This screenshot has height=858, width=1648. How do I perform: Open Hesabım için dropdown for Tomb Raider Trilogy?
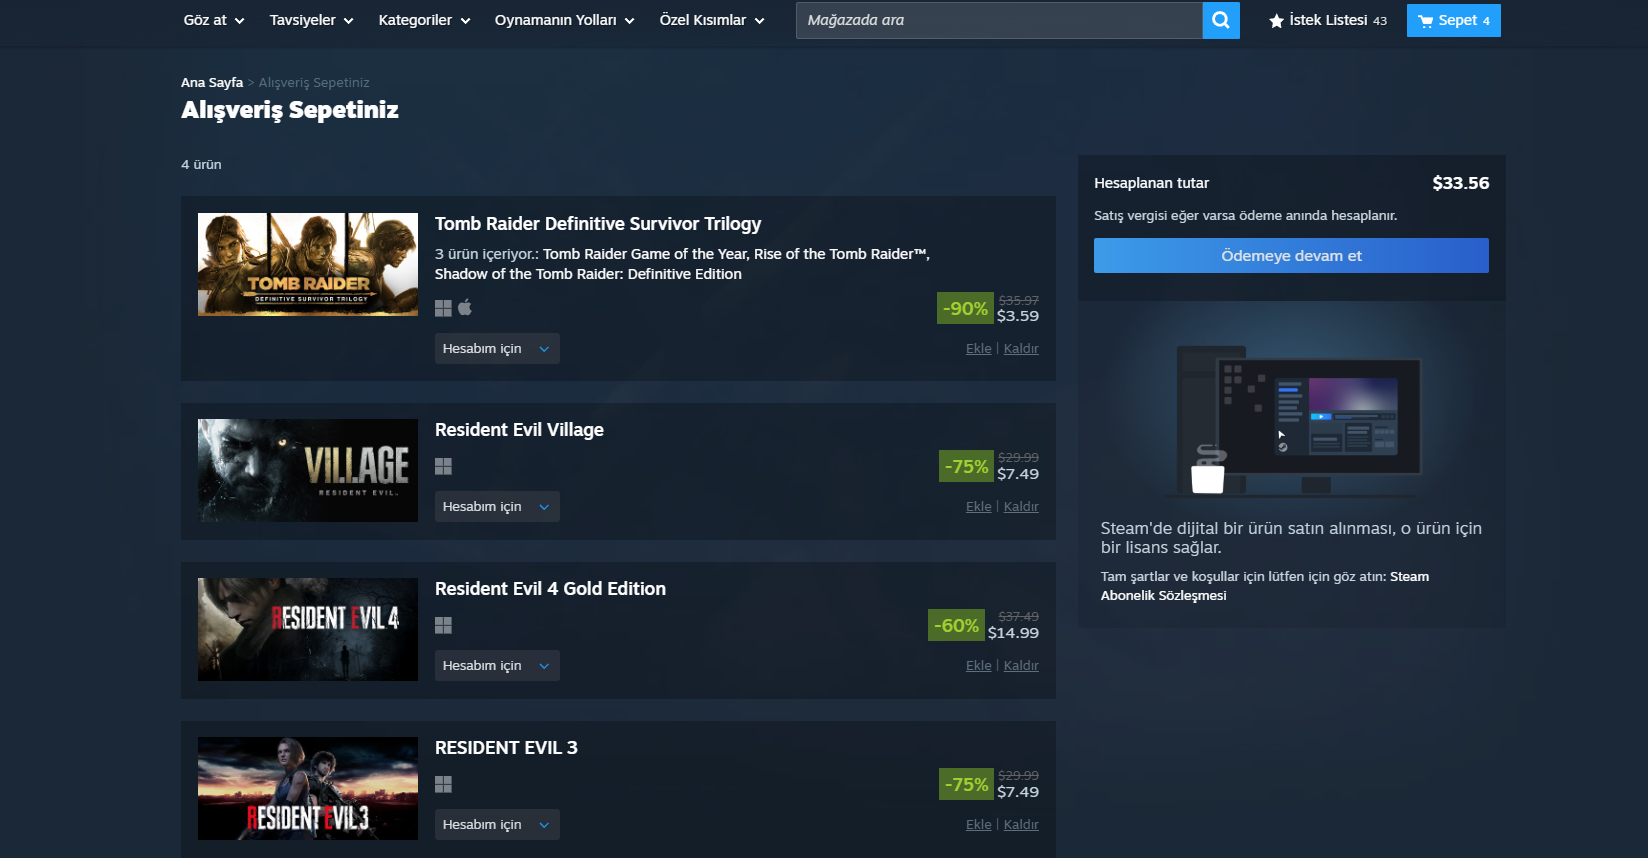pyautogui.click(x=497, y=349)
